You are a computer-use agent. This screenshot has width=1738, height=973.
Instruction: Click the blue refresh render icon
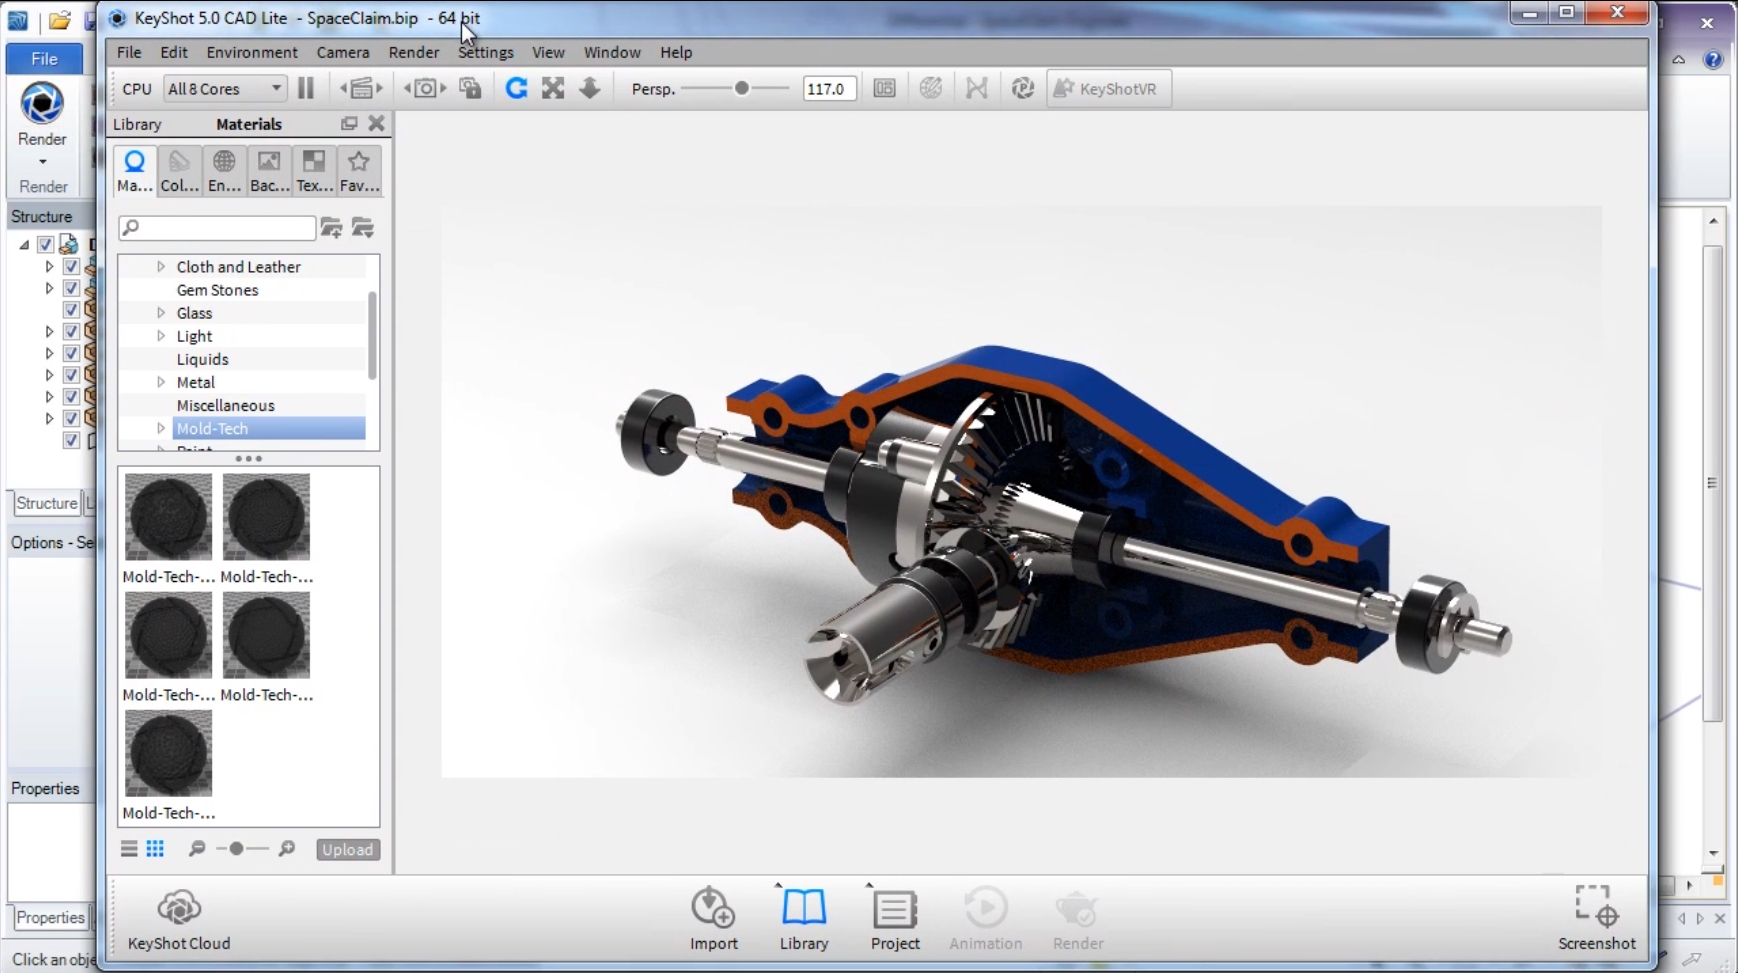516,89
